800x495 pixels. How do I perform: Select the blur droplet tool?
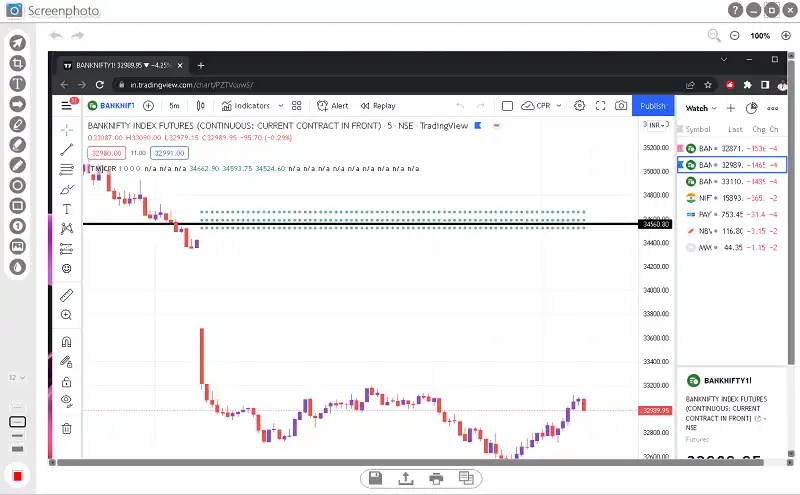[x=18, y=267]
